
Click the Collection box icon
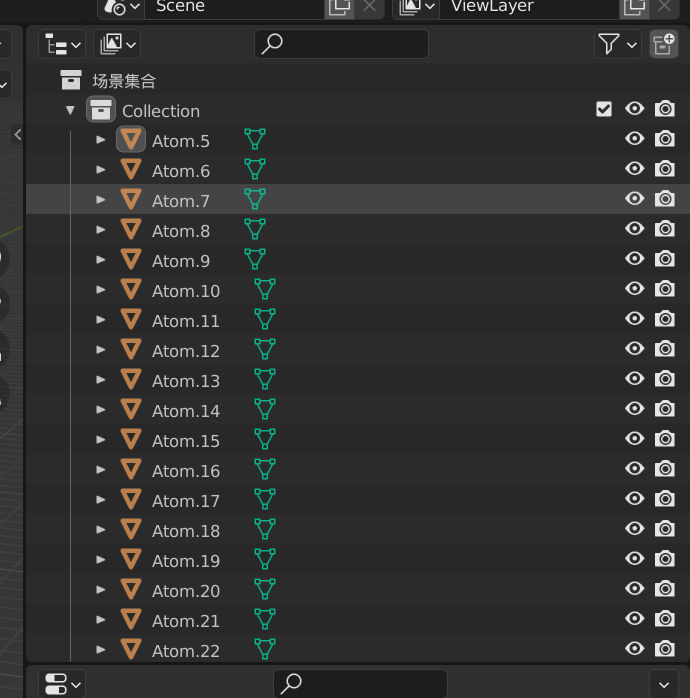click(101, 110)
